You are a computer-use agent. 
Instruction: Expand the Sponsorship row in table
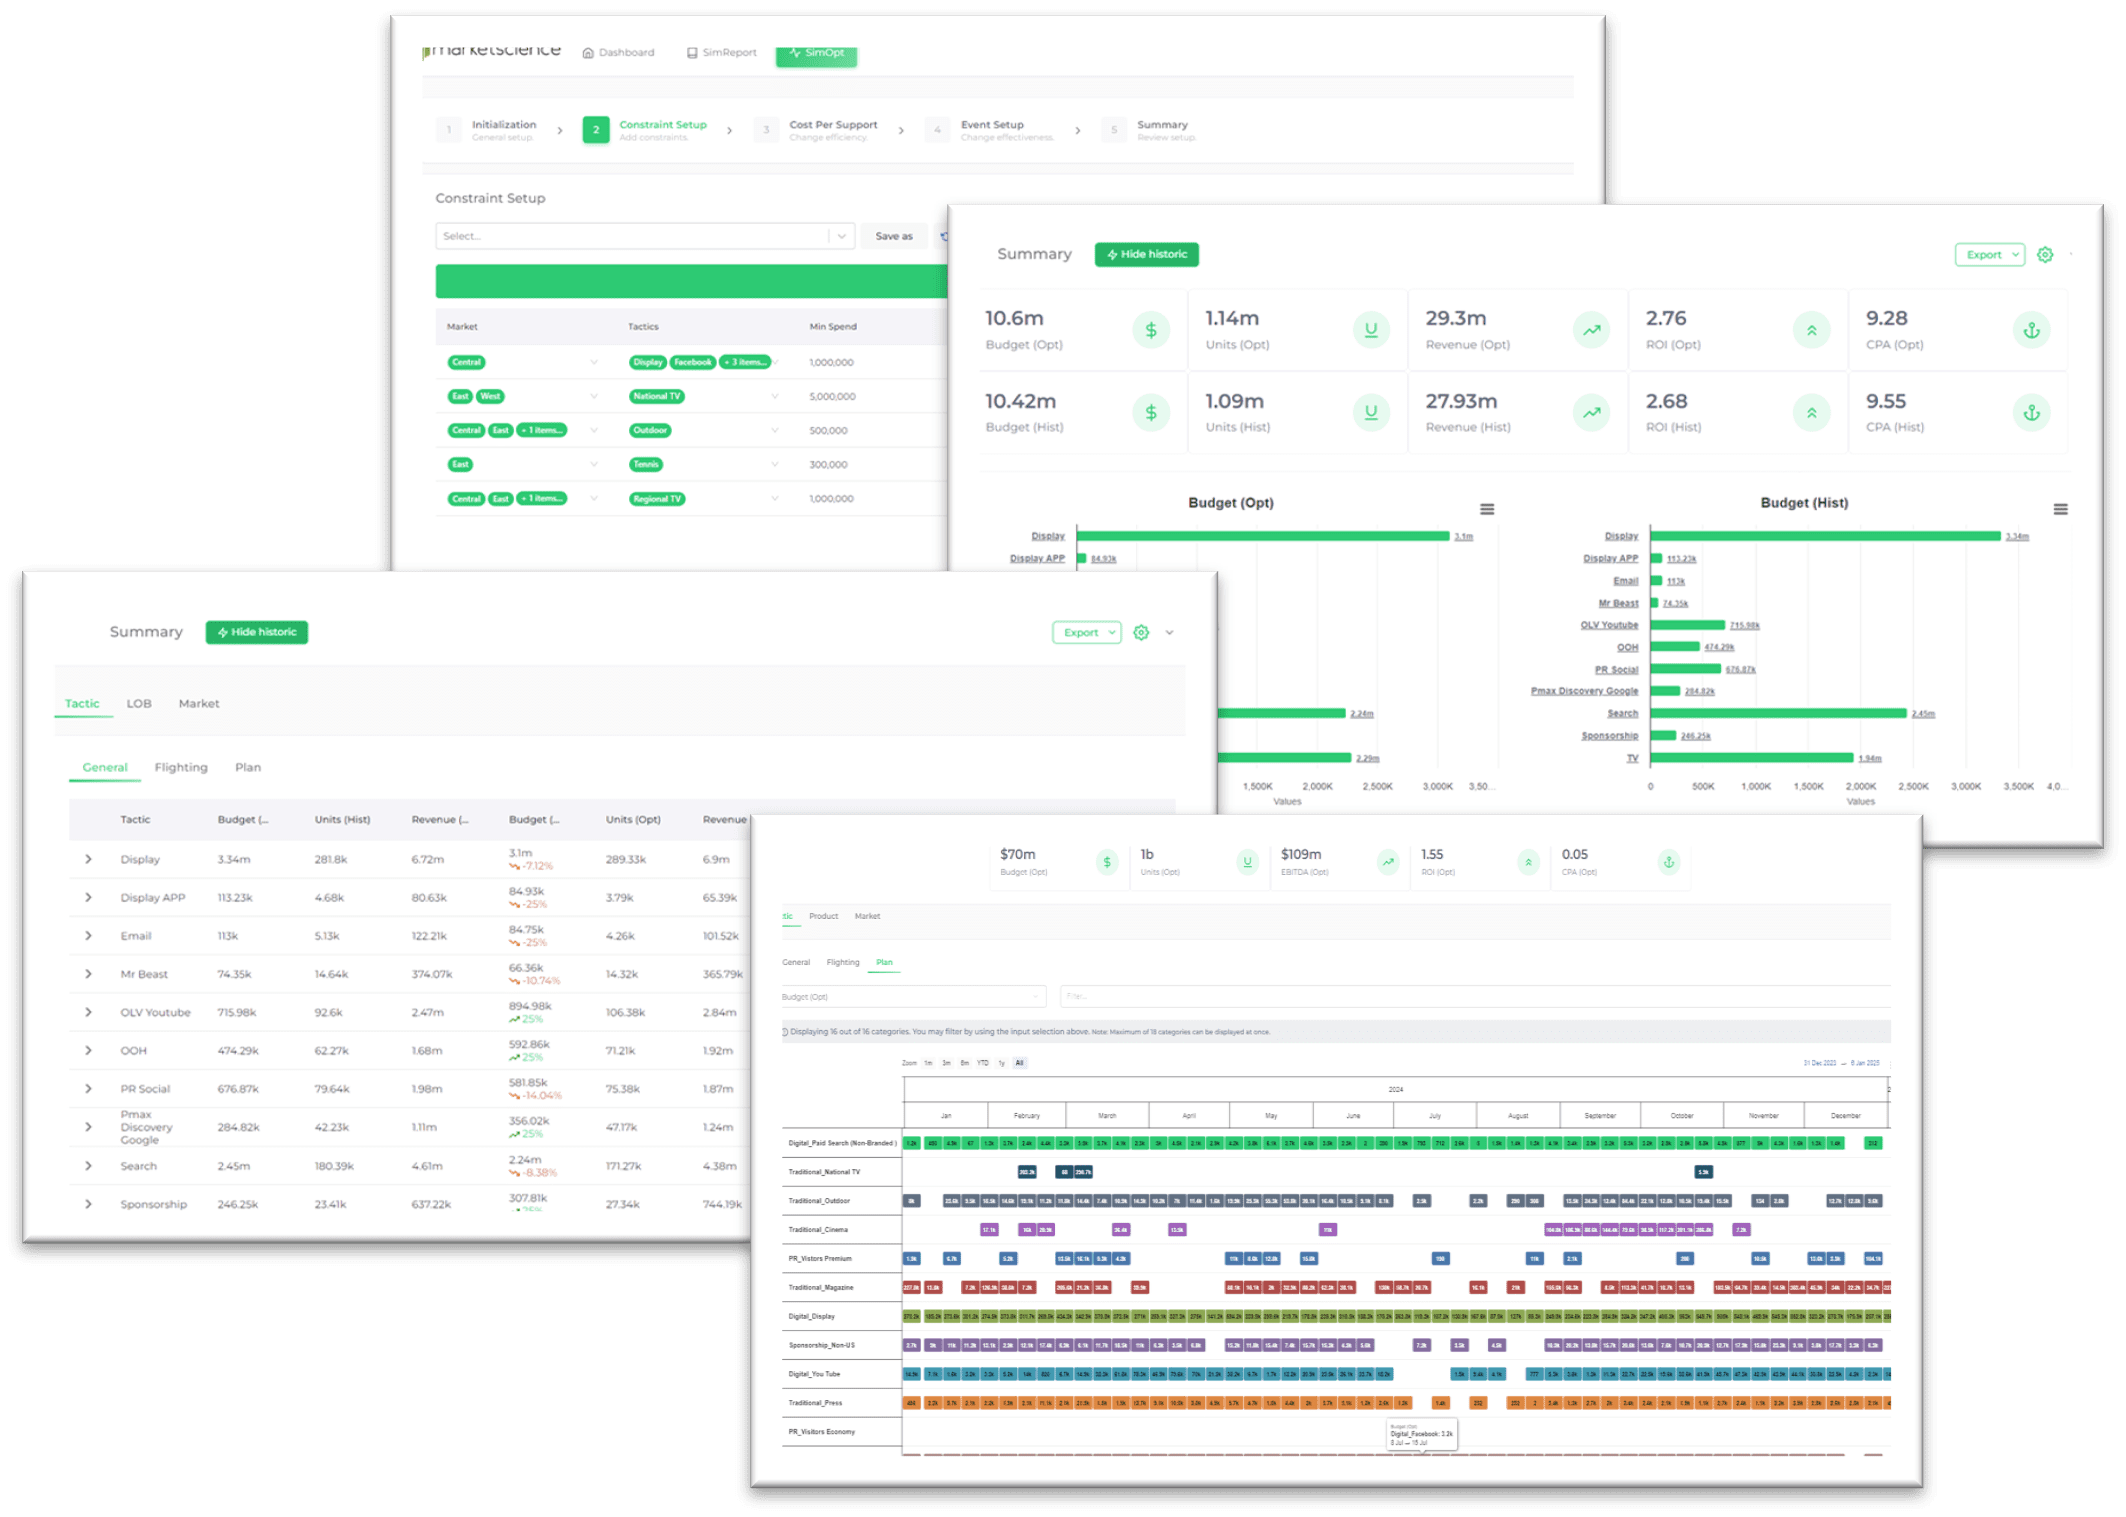coord(88,1205)
